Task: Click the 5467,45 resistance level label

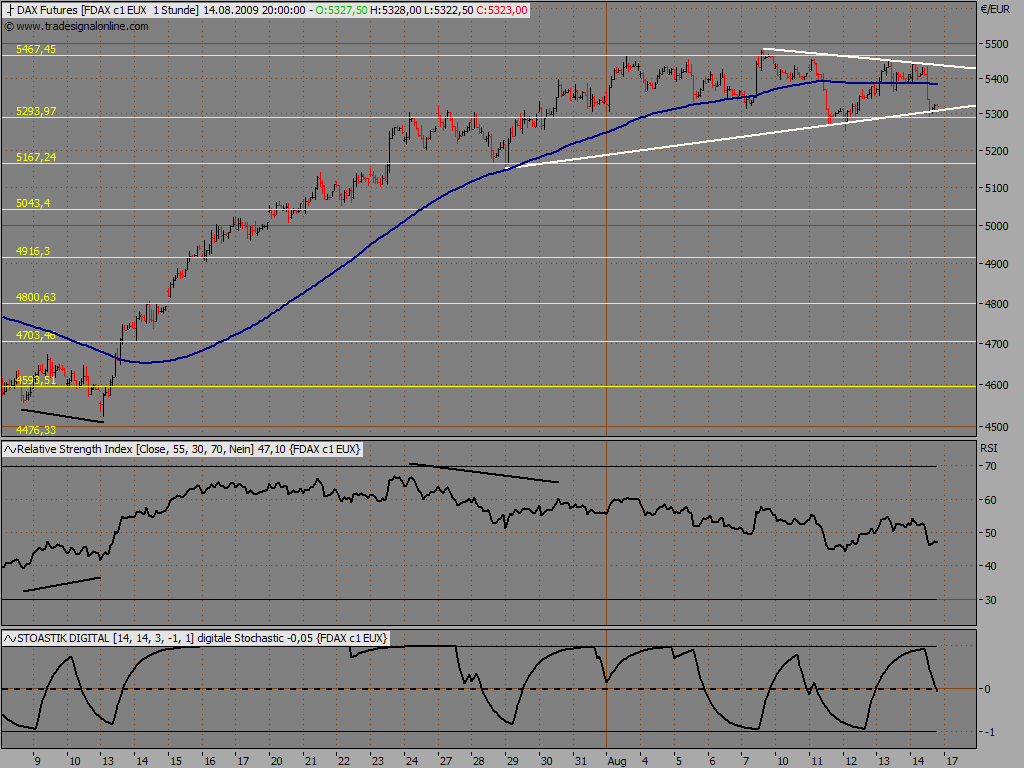Action: point(36,50)
